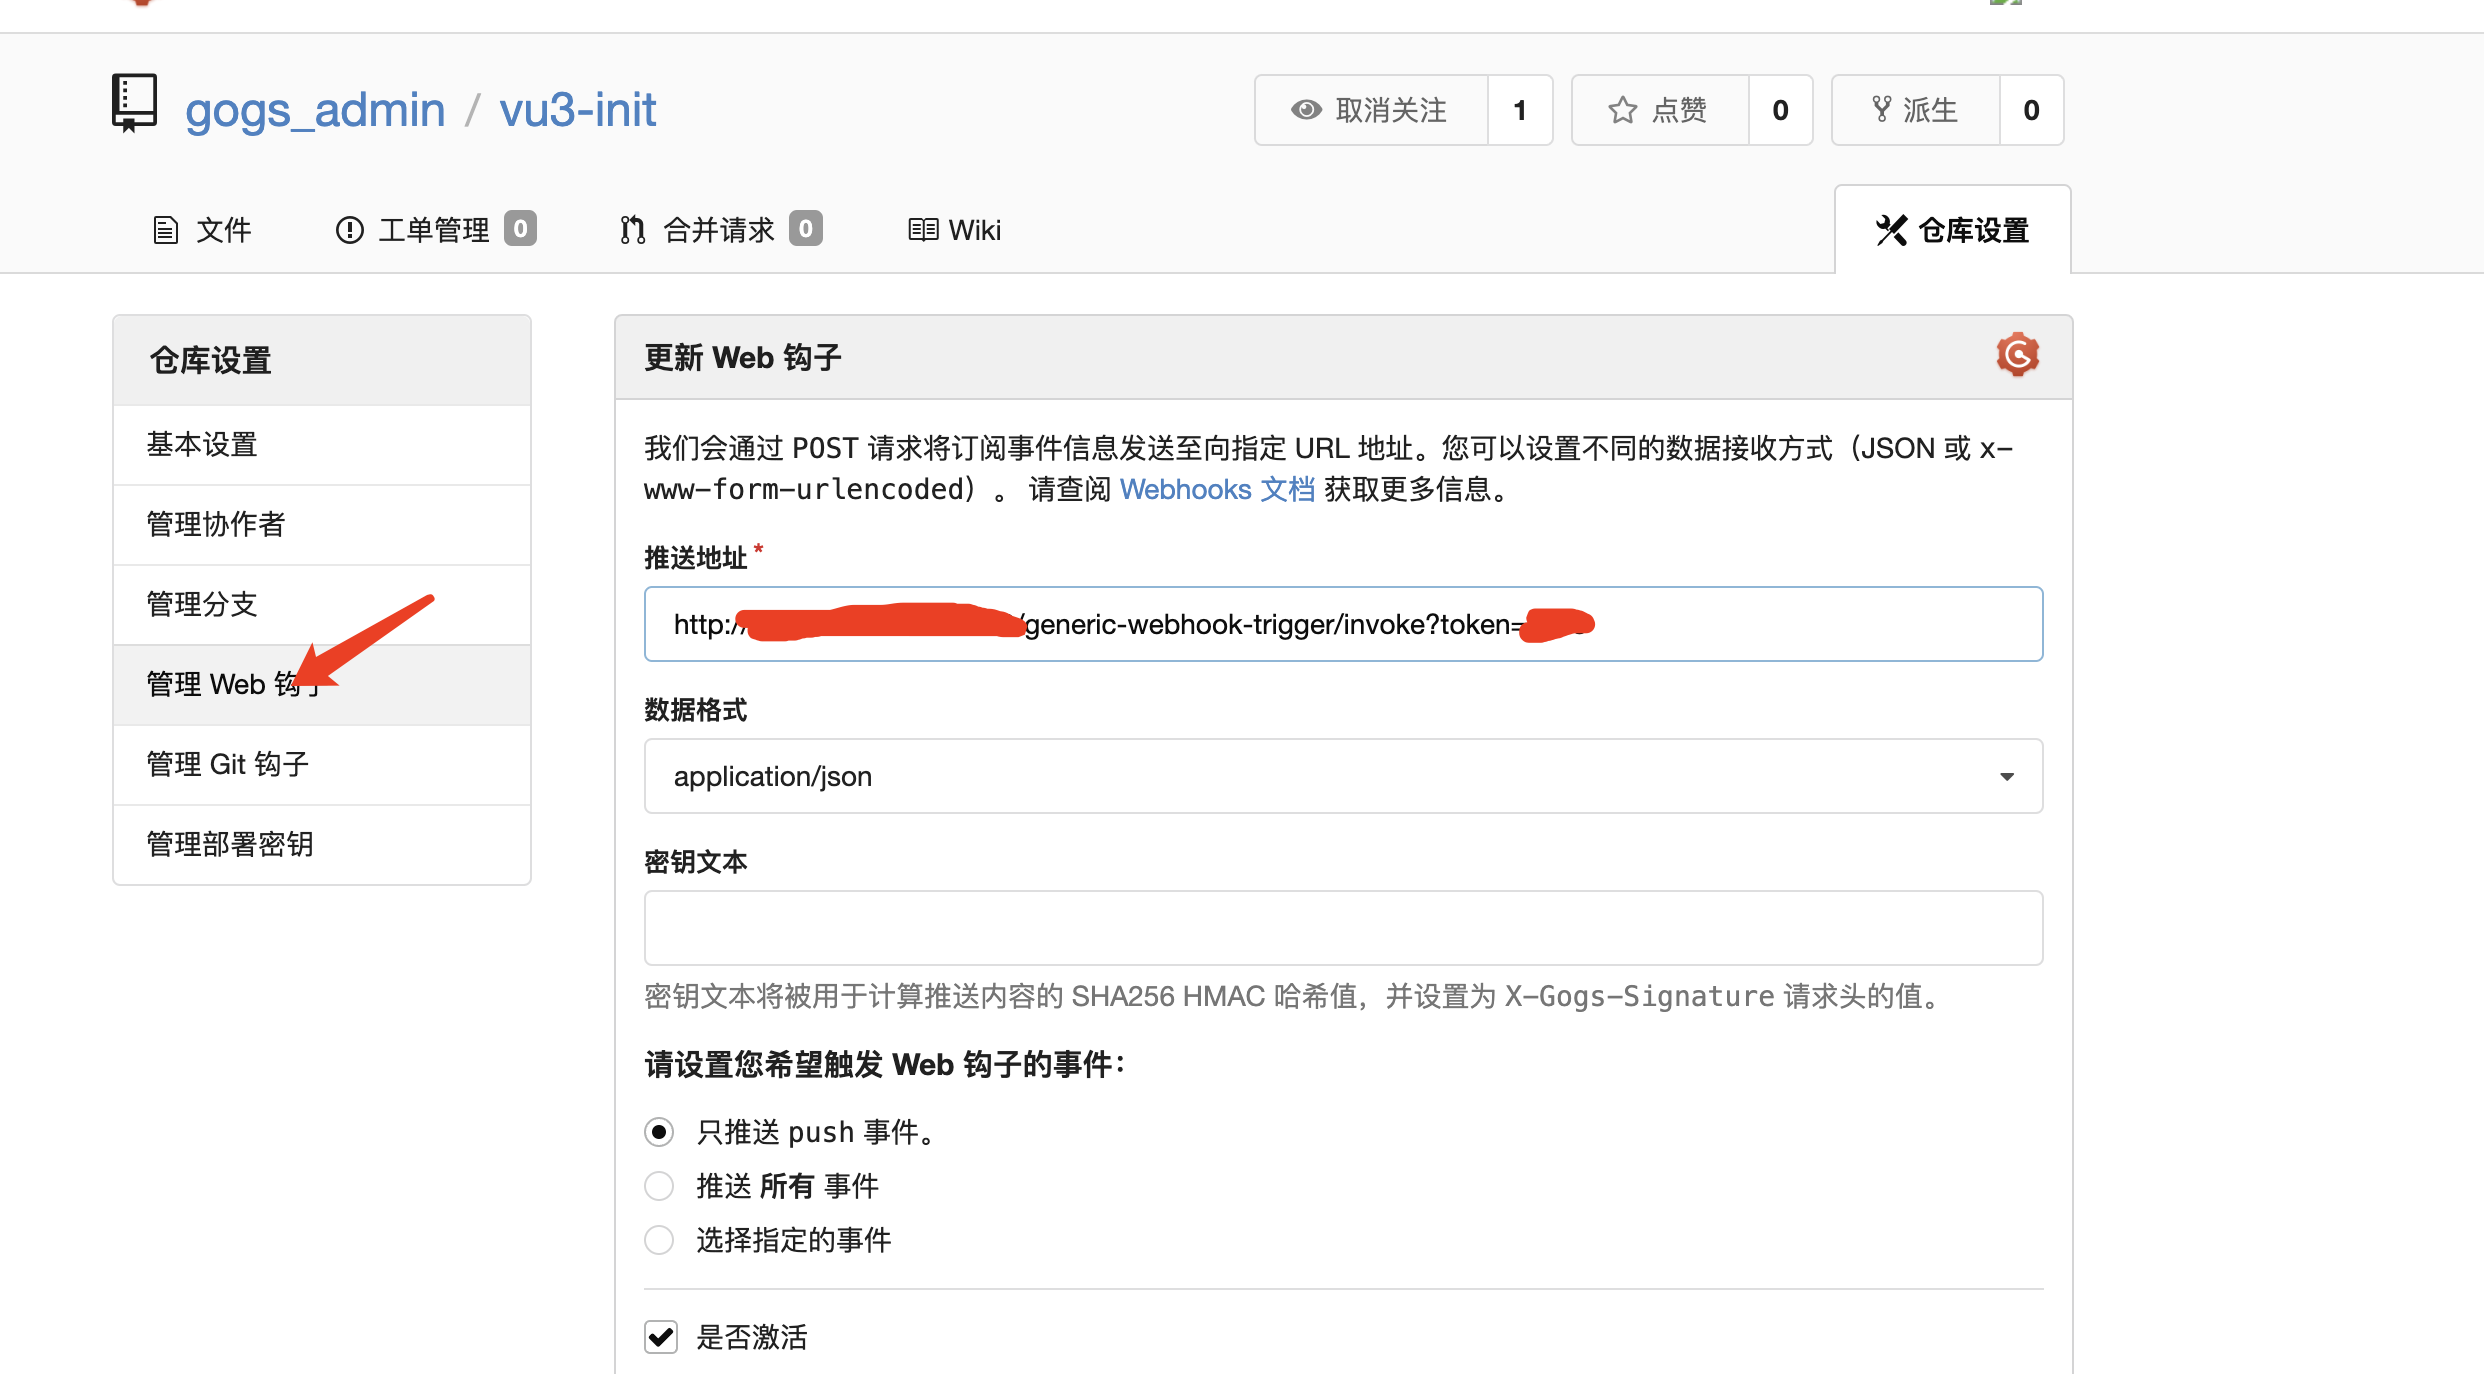Image resolution: width=2484 pixels, height=1374 pixels.
Task: Click the 工单管理 count badge
Action: (520, 228)
